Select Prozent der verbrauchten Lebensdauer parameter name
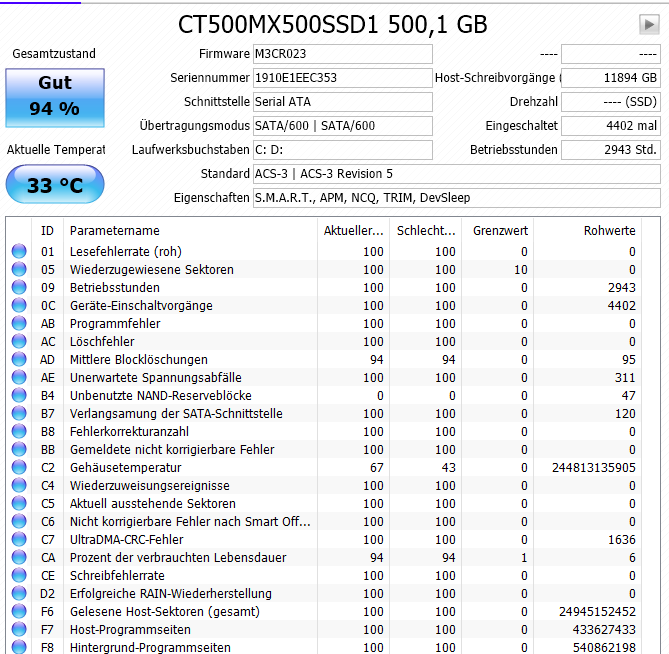 tap(178, 557)
